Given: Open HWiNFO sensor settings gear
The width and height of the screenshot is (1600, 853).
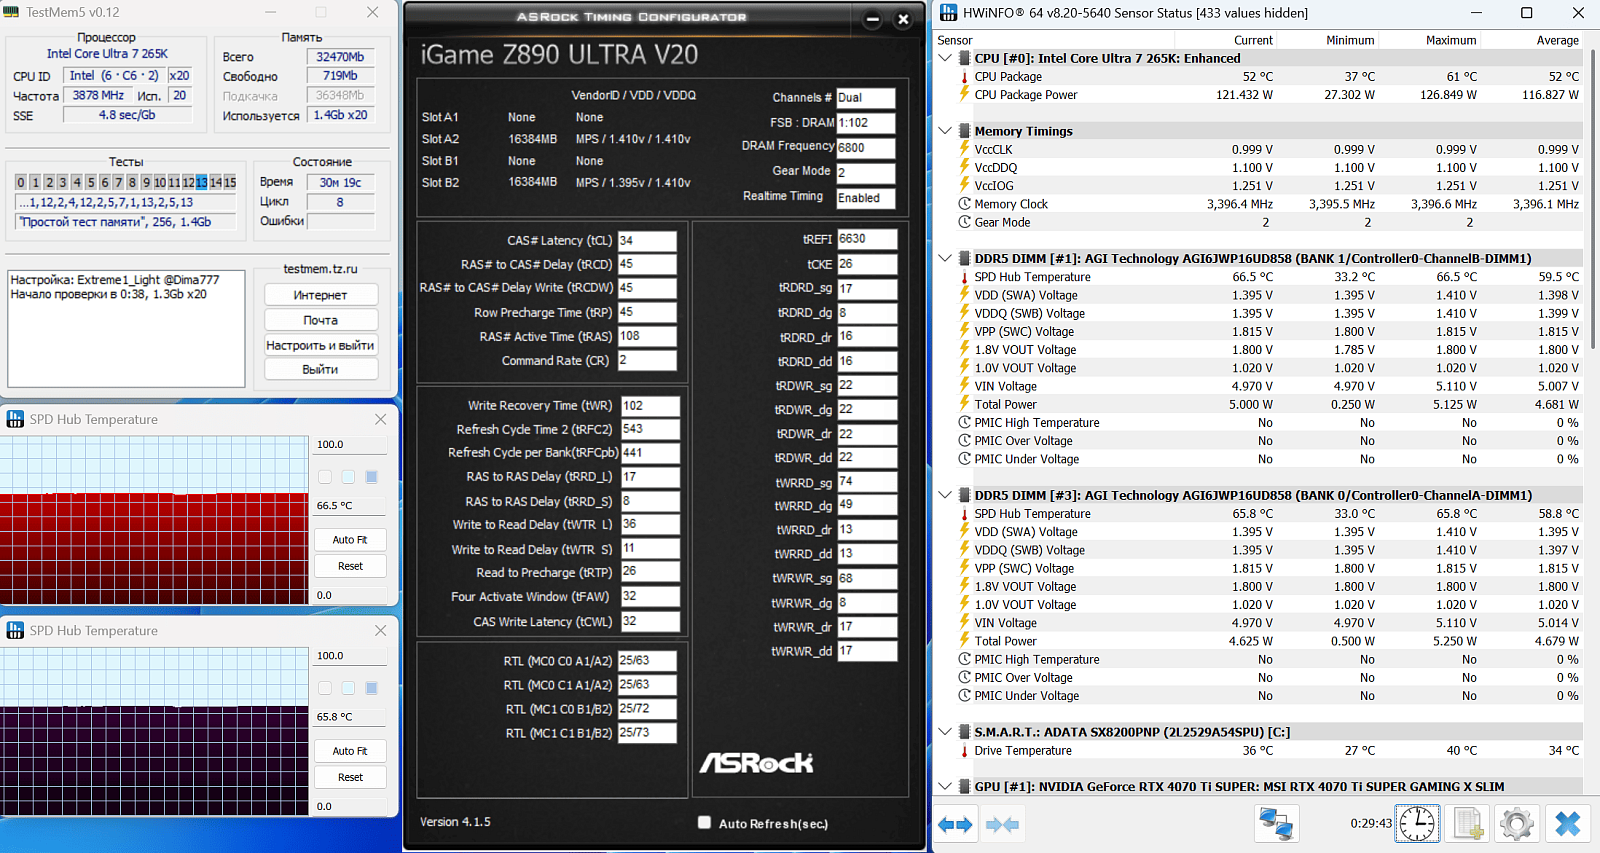Looking at the screenshot, I should (1517, 823).
